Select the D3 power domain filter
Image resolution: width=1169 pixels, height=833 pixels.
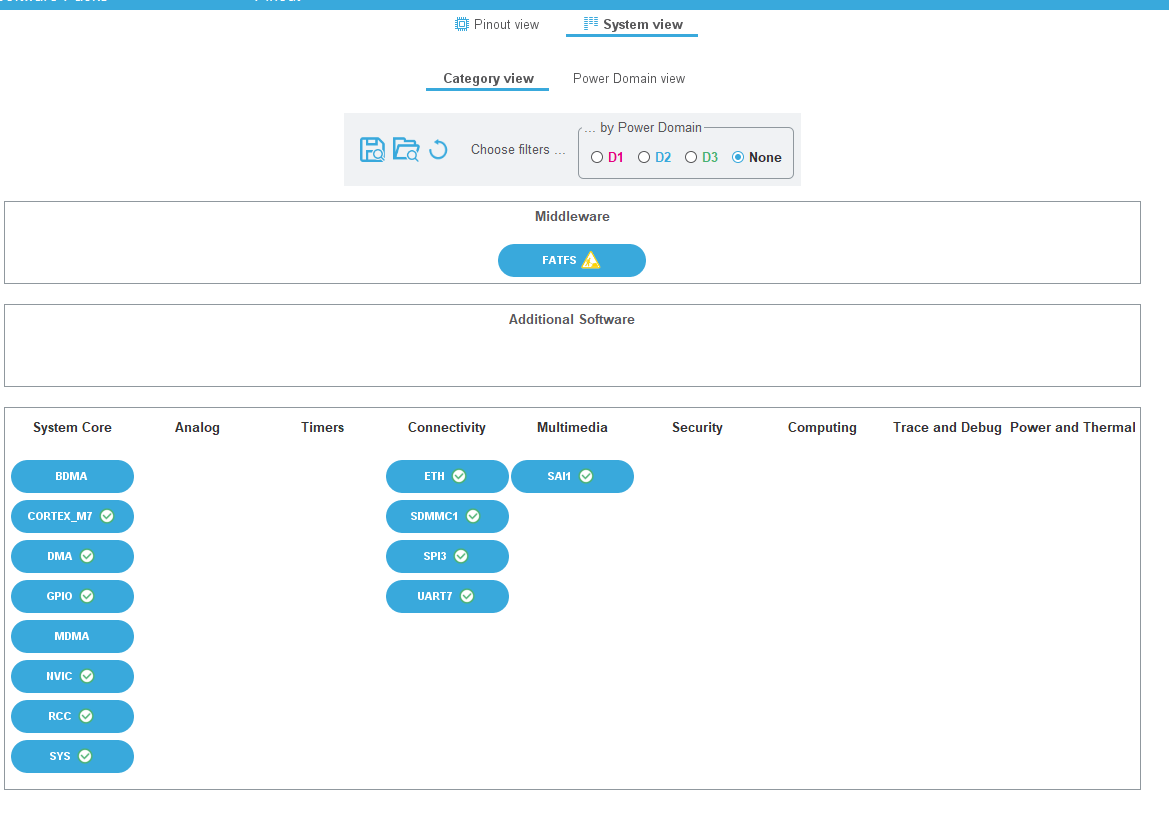click(x=691, y=157)
